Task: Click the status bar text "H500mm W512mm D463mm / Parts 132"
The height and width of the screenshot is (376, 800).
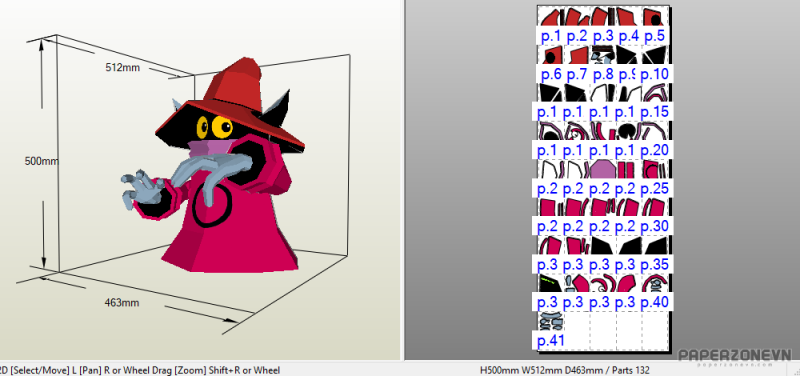Action: (x=565, y=370)
